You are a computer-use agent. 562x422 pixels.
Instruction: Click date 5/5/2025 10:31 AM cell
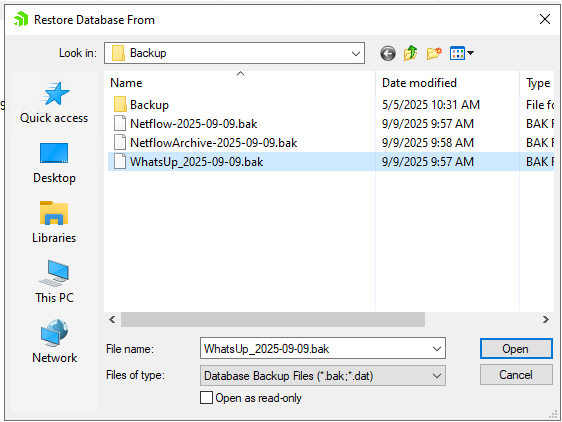pyautogui.click(x=430, y=105)
